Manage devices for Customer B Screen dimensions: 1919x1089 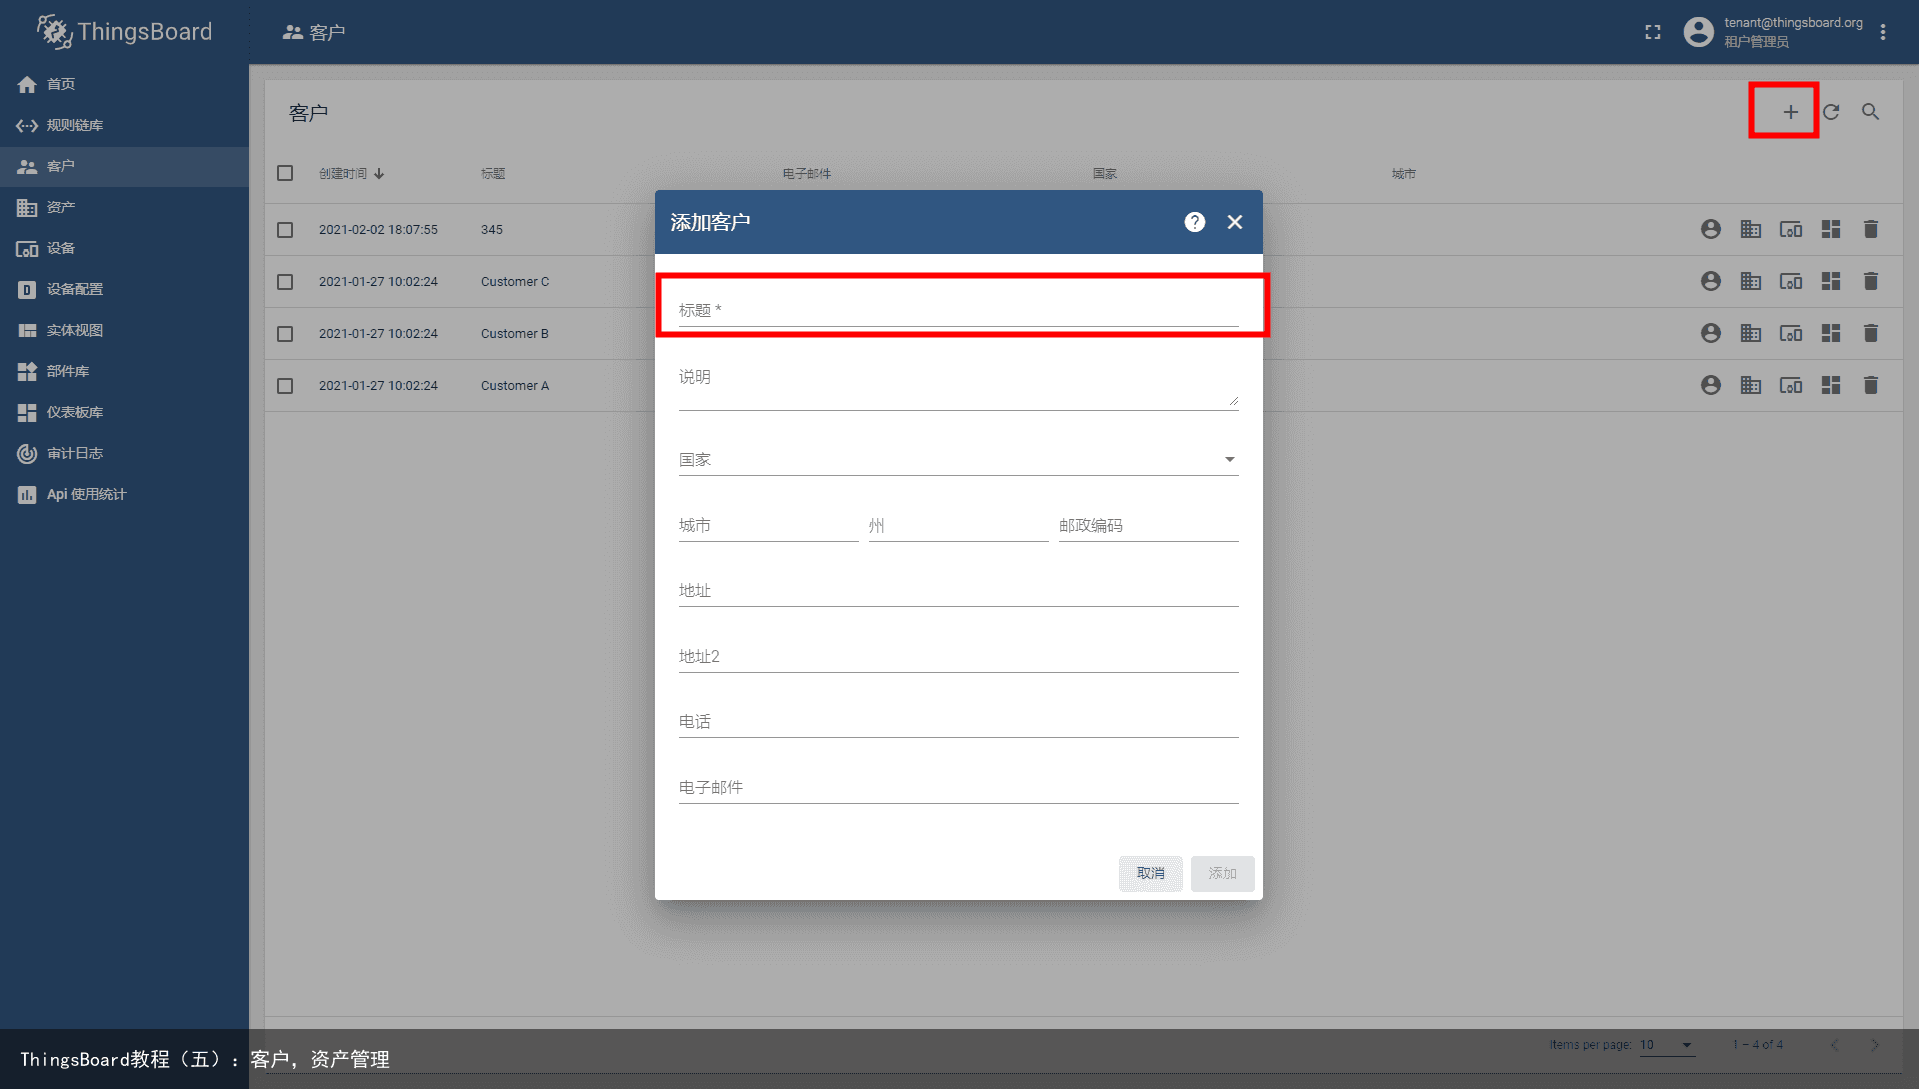point(1791,333)
